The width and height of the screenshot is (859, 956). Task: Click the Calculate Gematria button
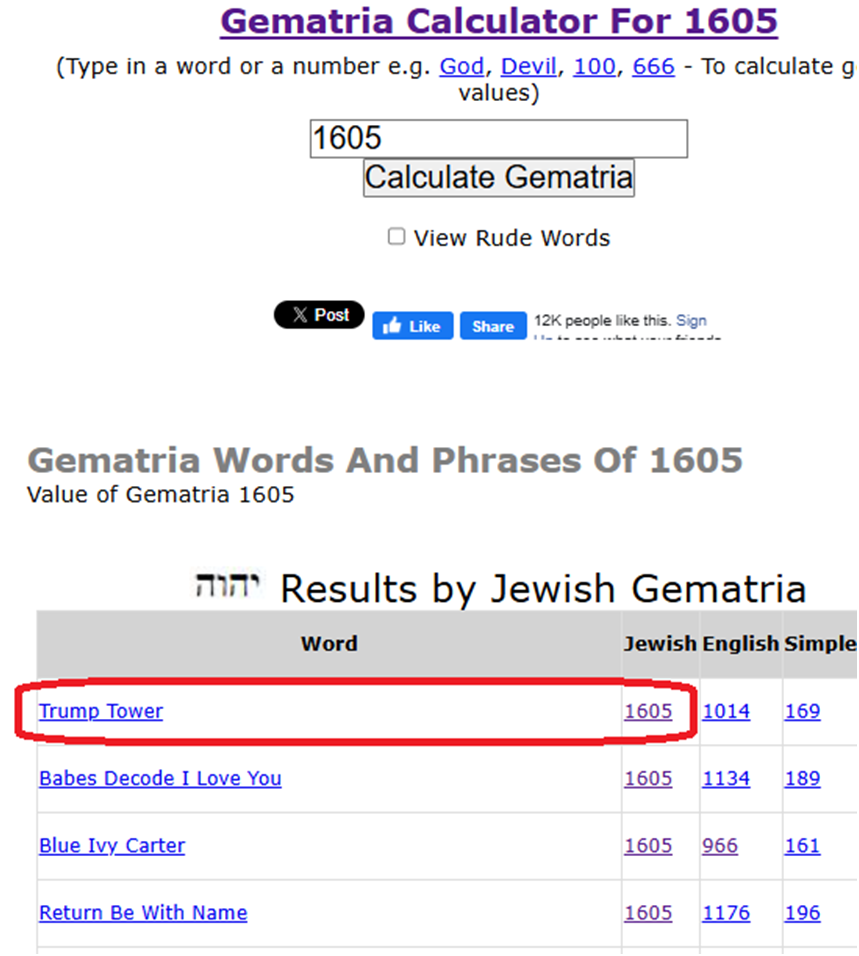point(499,178)
